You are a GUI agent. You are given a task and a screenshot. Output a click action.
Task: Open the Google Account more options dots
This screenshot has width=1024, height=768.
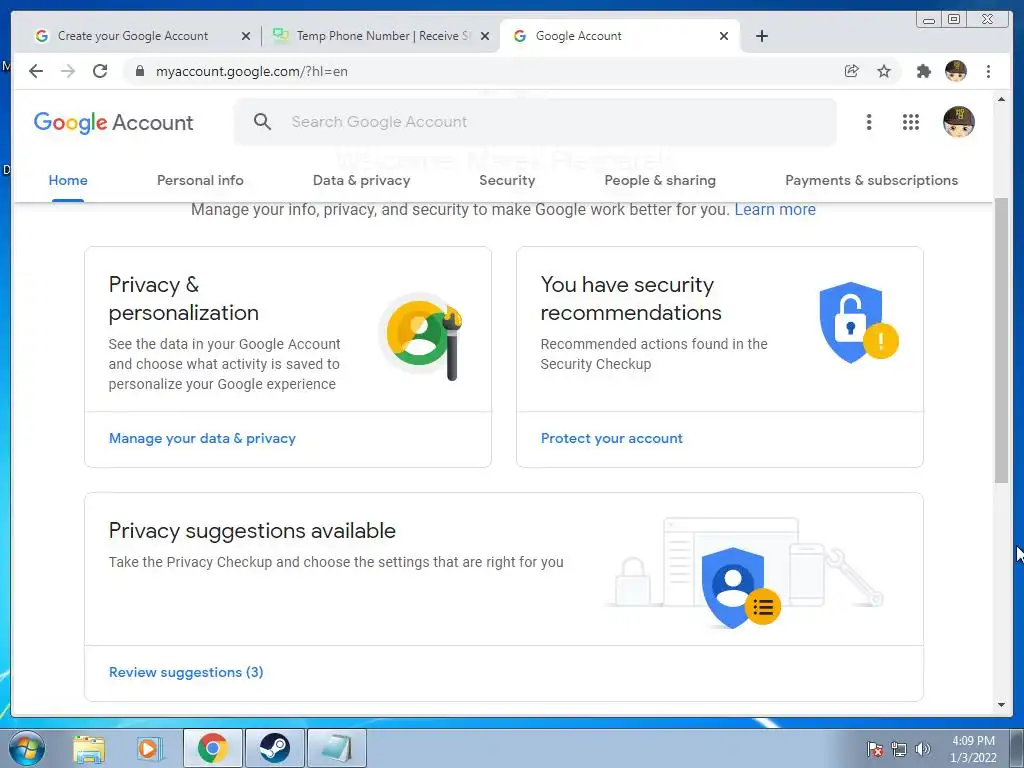pos(869,122)
